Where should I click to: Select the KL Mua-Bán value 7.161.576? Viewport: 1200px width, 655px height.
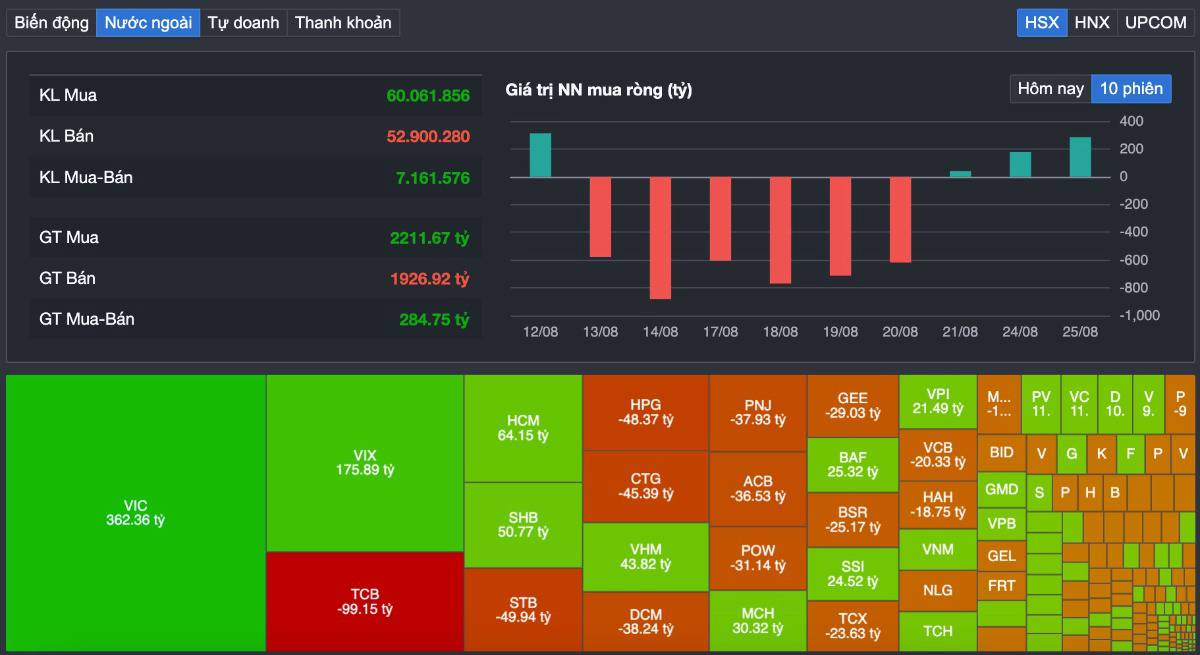[432, 178]
